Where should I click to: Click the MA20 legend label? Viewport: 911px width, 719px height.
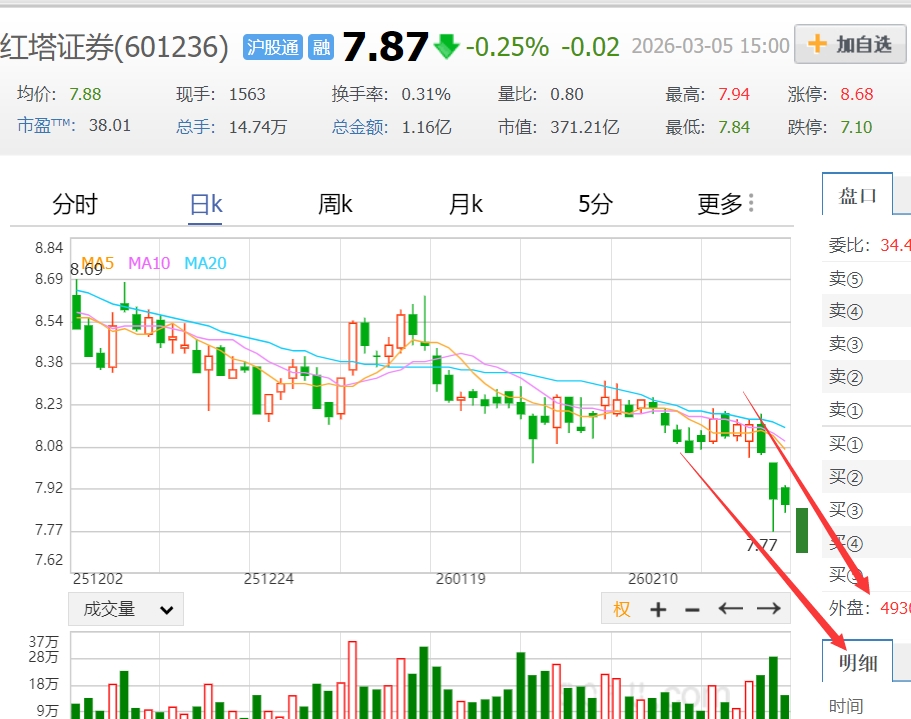205,263
